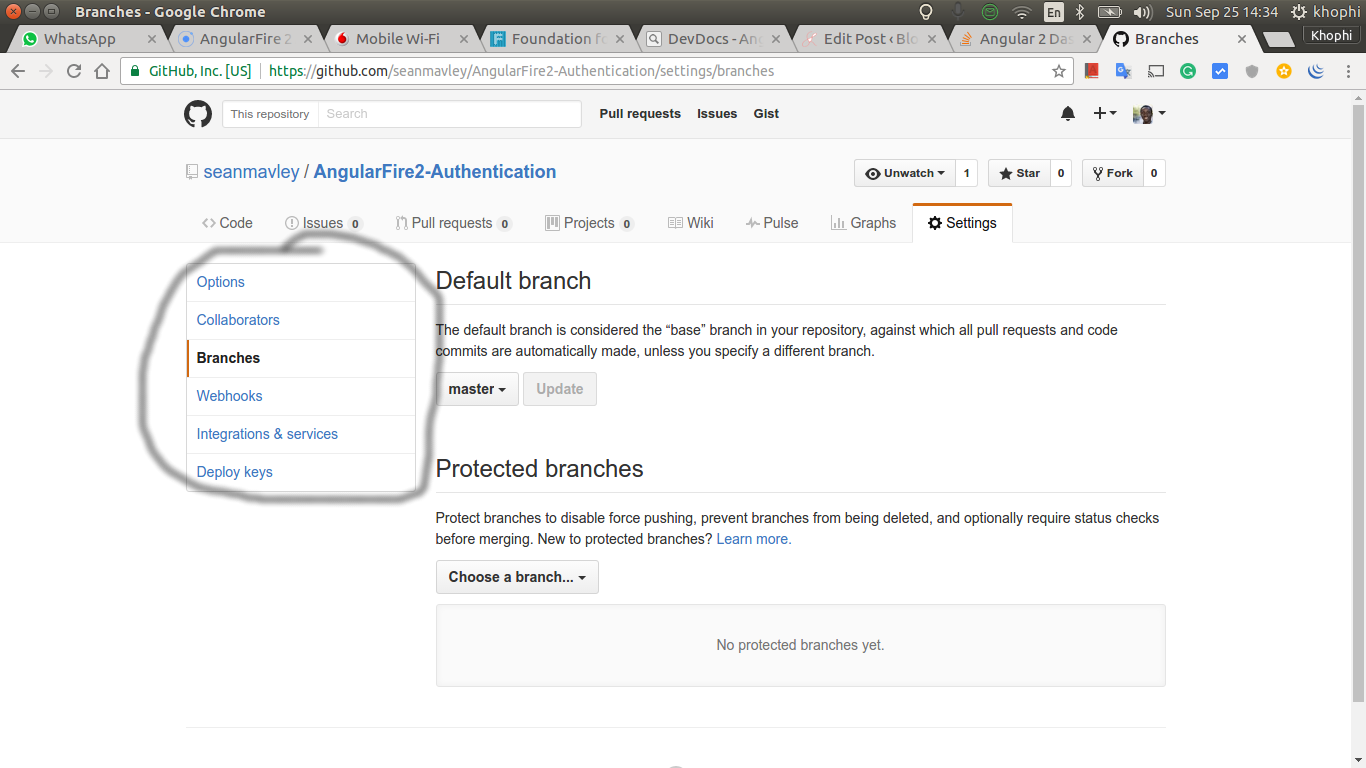
Task: Fork the repository
Action: click(x=1112, y=173)
